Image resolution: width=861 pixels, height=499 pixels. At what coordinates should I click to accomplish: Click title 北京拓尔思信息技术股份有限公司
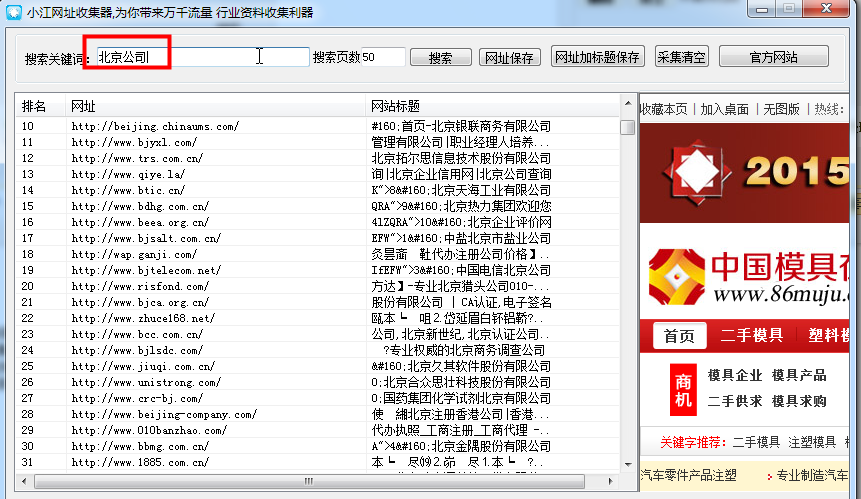tap(461, 158)
